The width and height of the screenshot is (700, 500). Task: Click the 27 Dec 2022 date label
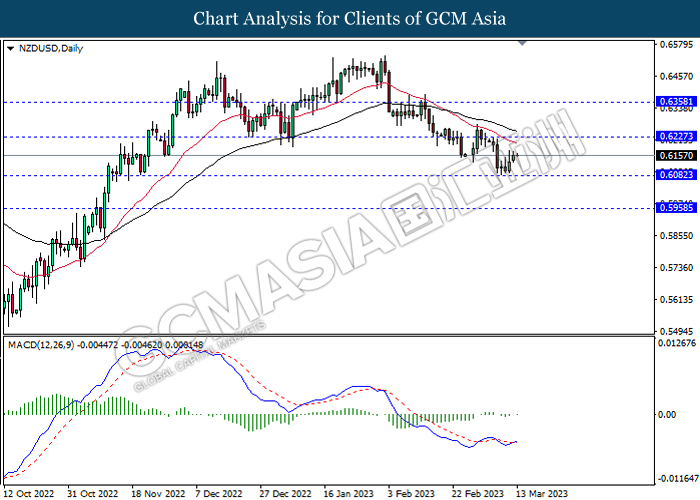pyautogui.click(x=285, y=494)
